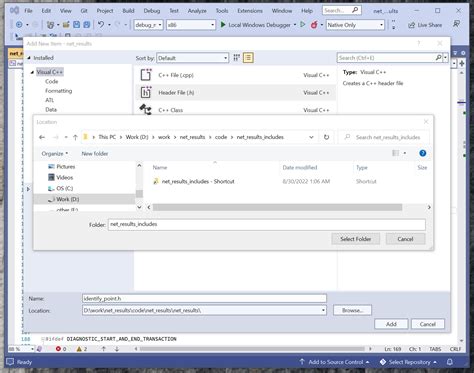Click the Search net_results_includes field
The image size is (474, 373).
pyautogui.click(x=384, y=137)
